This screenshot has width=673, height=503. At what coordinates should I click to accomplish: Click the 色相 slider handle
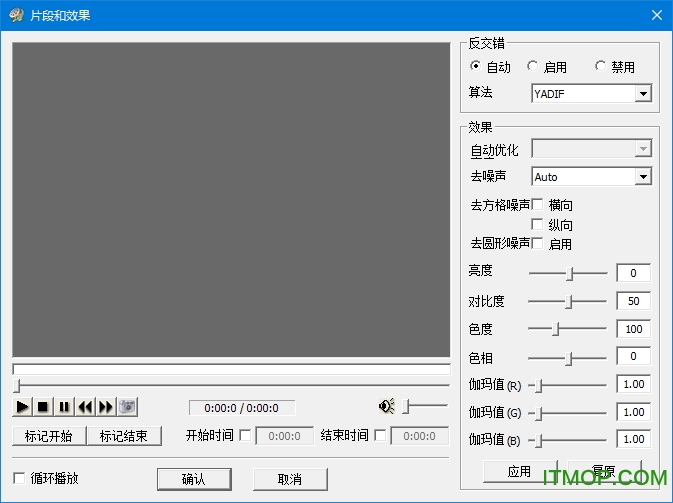click(569, 358)
